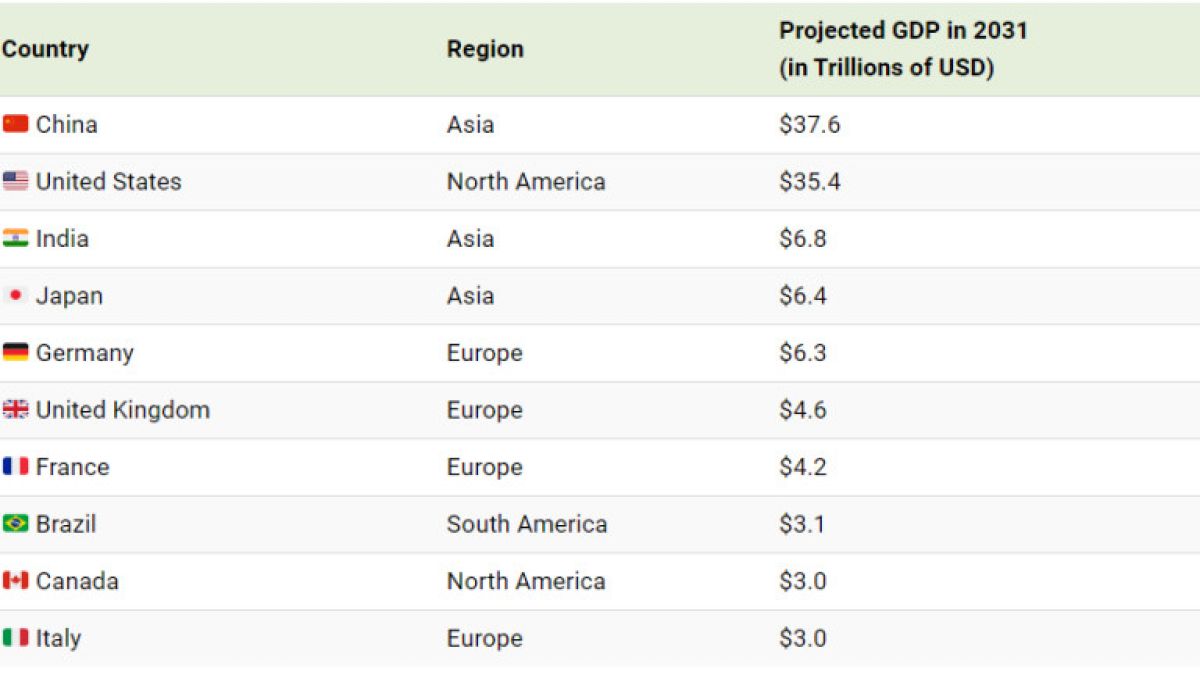Click Canada's North America region cell

pos(526,581)
